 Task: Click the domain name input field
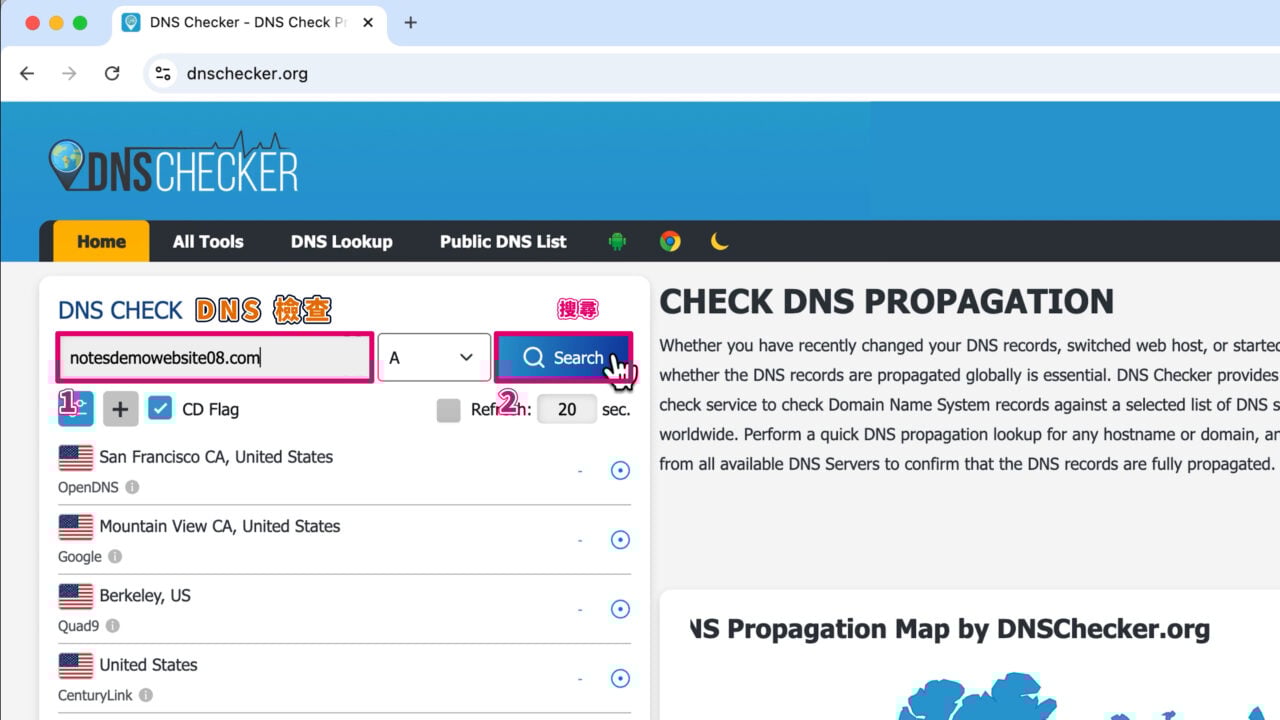[213, 357]
